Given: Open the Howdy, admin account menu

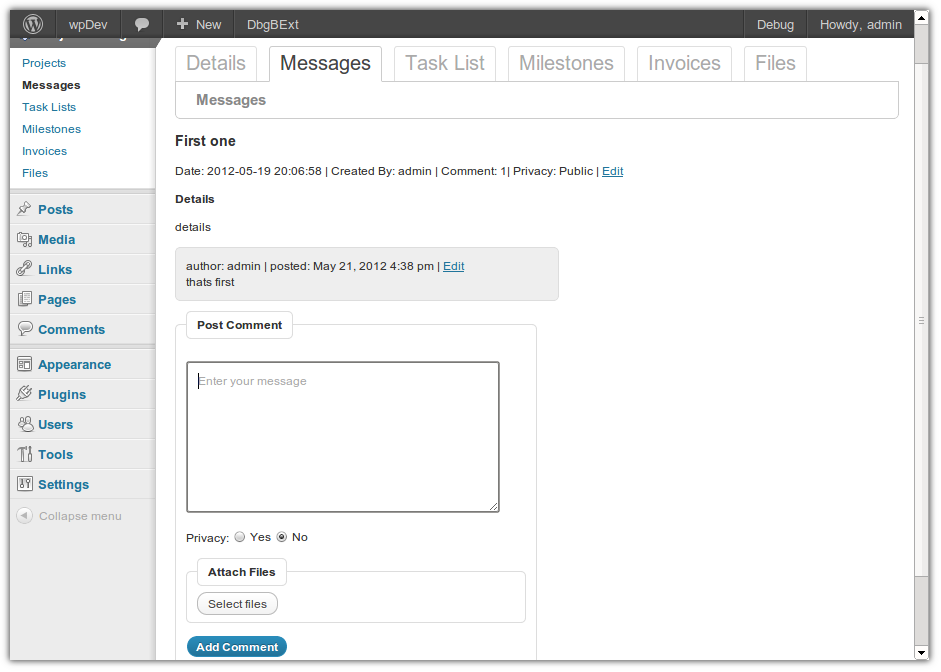Looking at the screenshot, I should click(860, 24).
